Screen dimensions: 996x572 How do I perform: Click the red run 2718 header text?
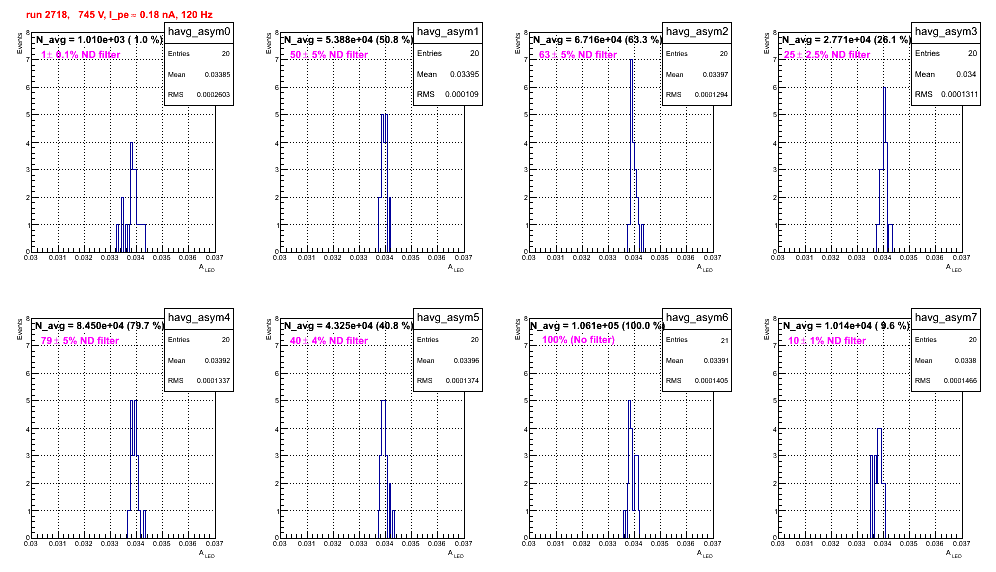[120, 14]
